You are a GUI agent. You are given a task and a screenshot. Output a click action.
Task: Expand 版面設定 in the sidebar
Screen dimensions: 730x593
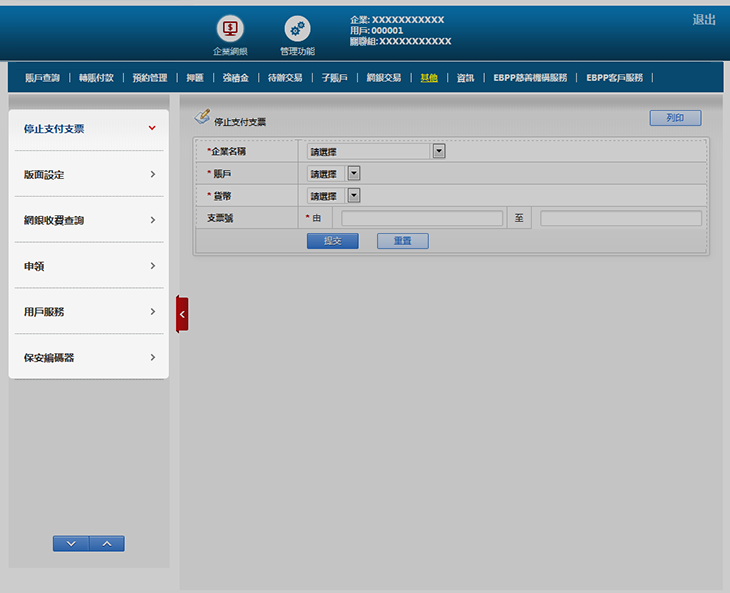click(x=88, y=174)
